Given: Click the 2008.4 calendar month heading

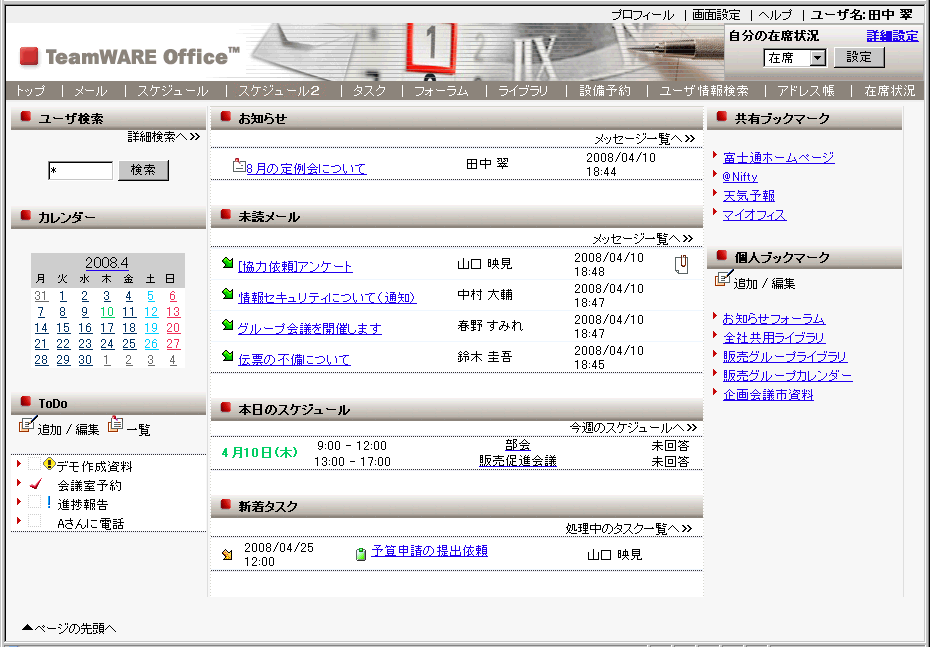Looking at the screenshot, I should coord(107,263).
